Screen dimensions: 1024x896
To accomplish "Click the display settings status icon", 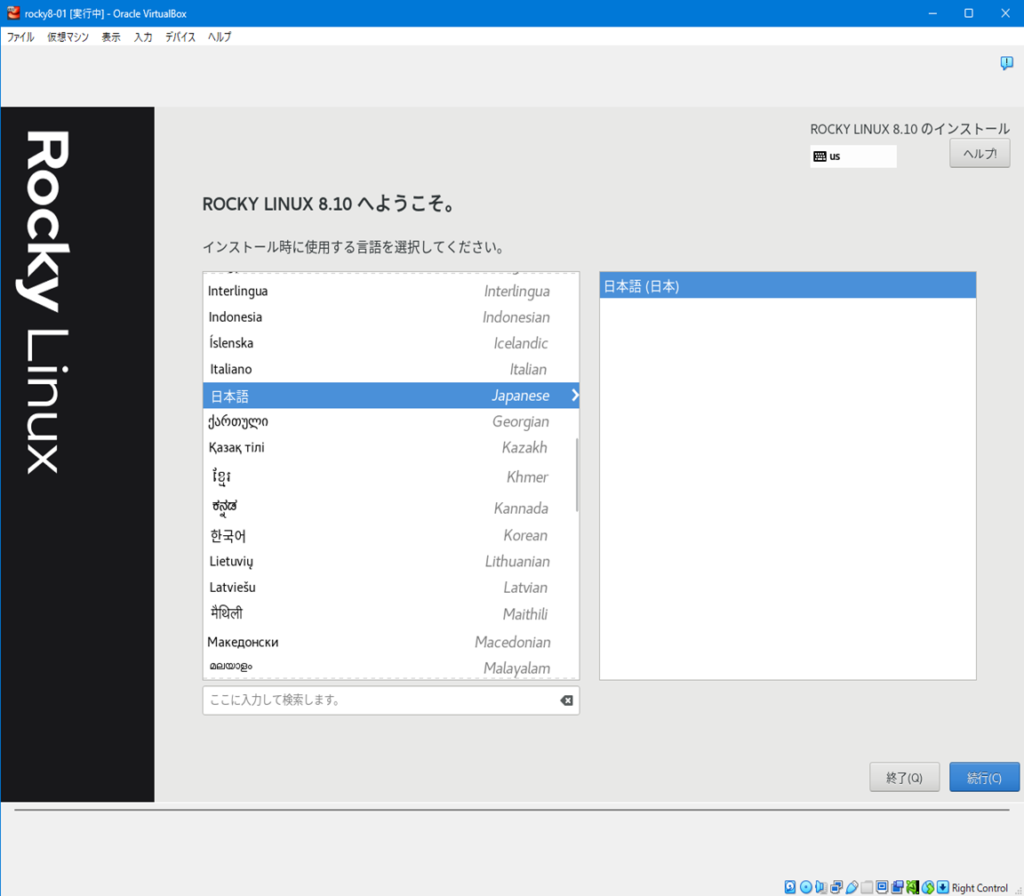I will 882,887.
